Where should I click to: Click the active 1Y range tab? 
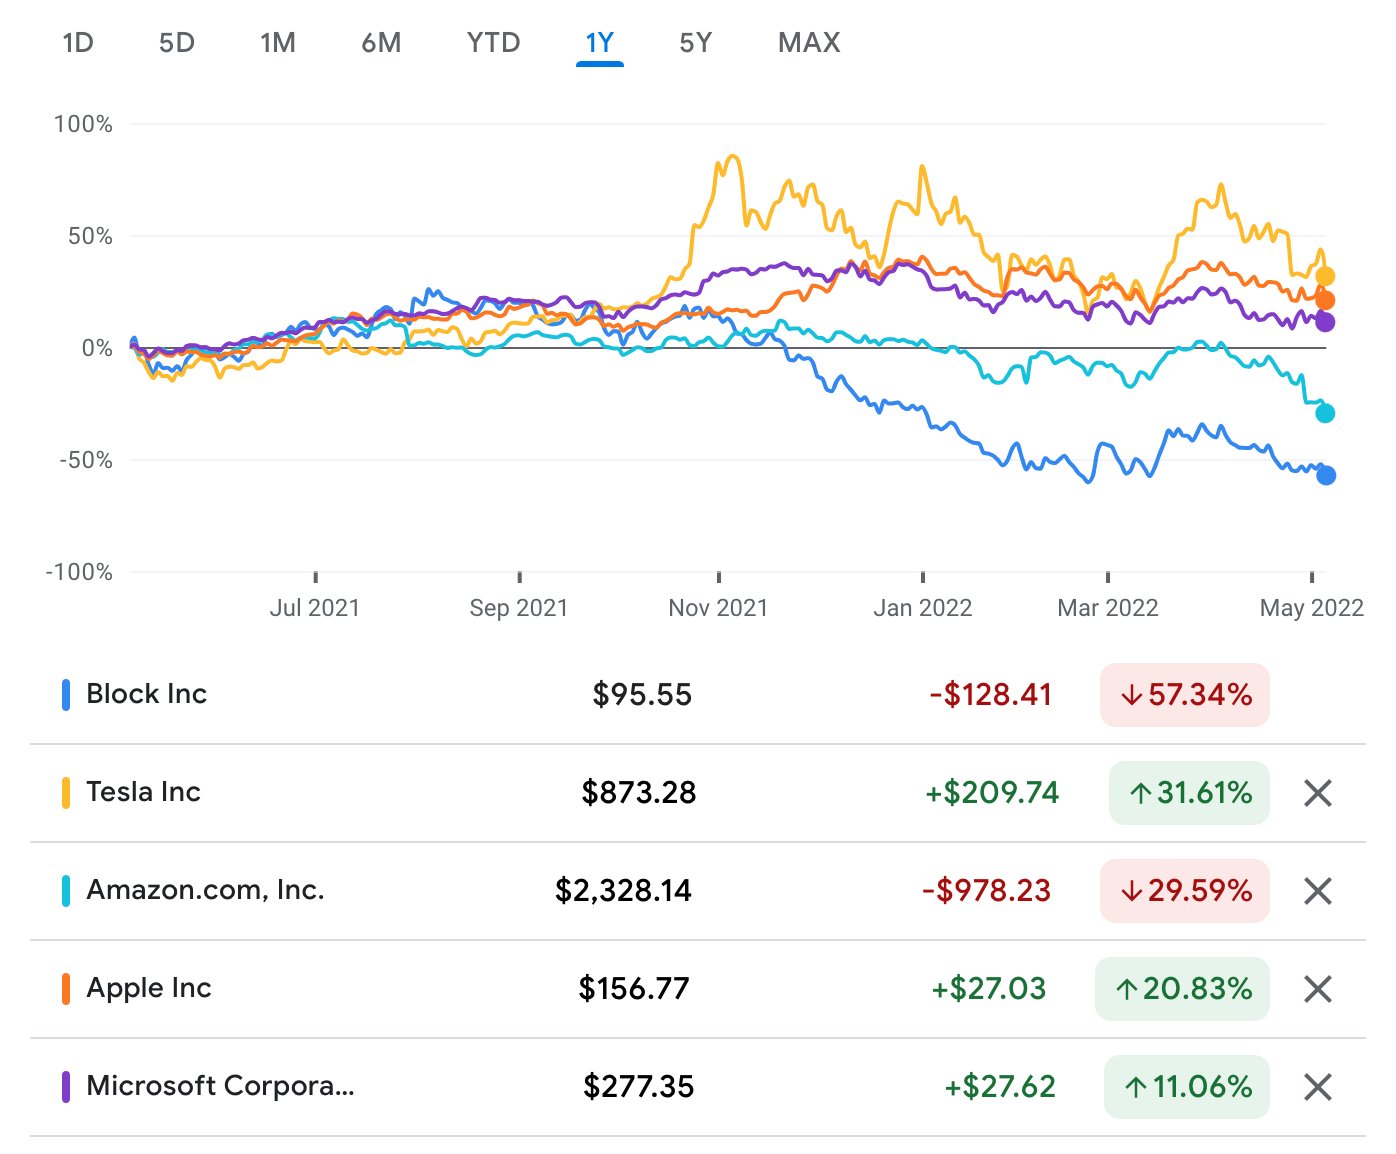(x=600, y=43)
